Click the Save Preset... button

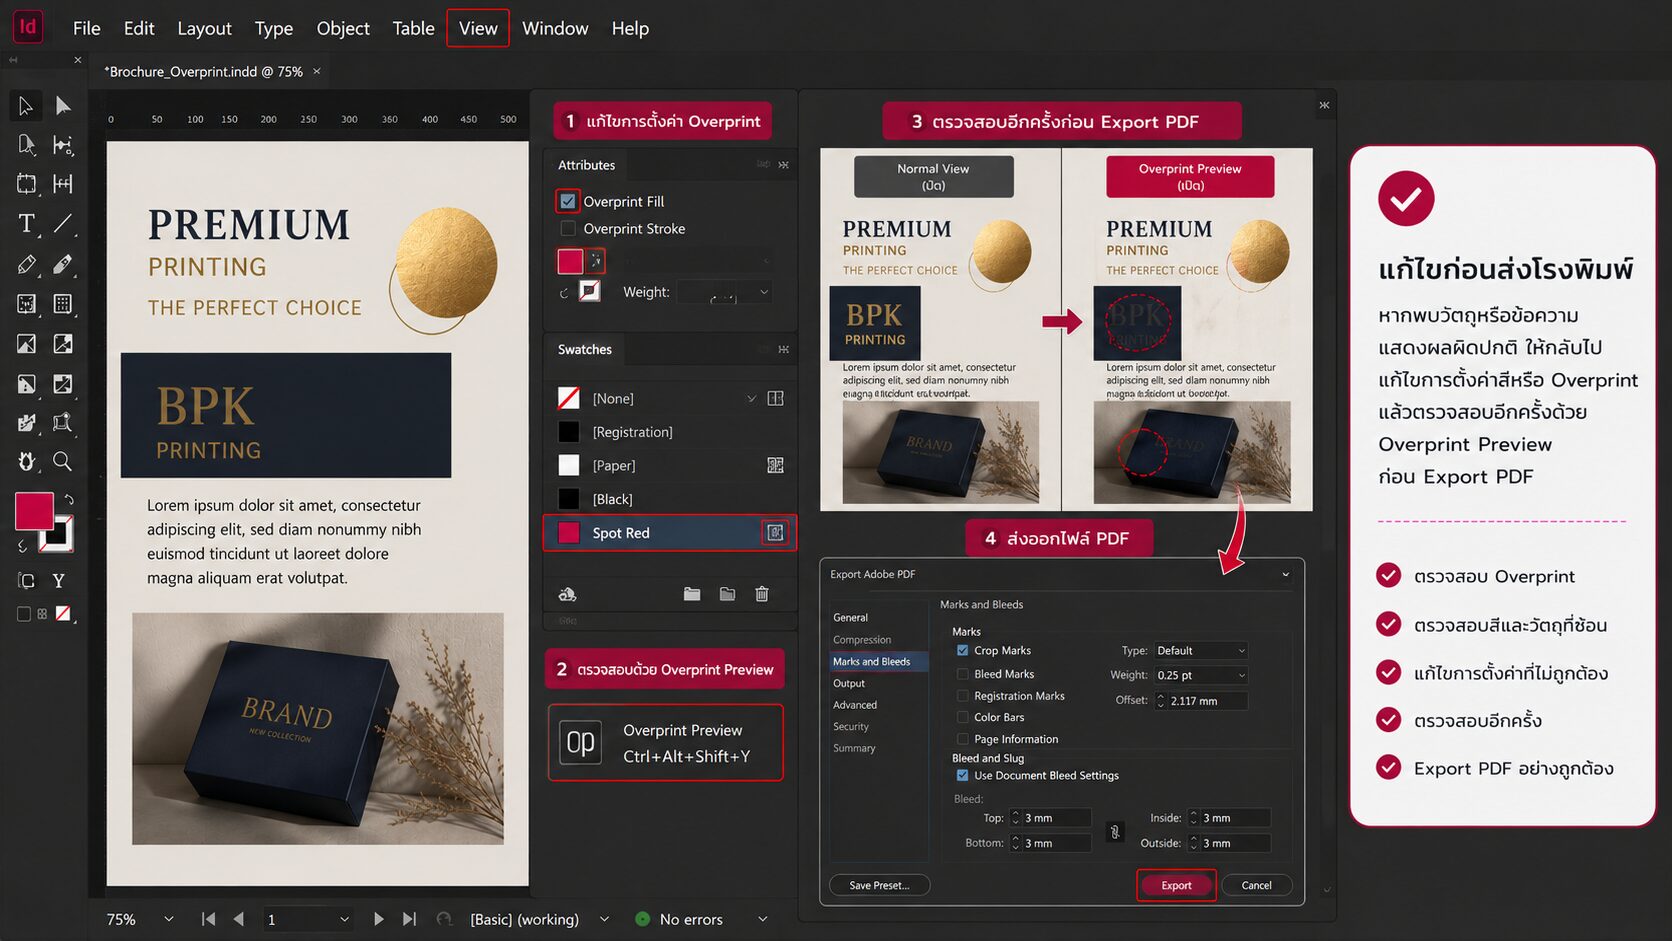point(879,885)
